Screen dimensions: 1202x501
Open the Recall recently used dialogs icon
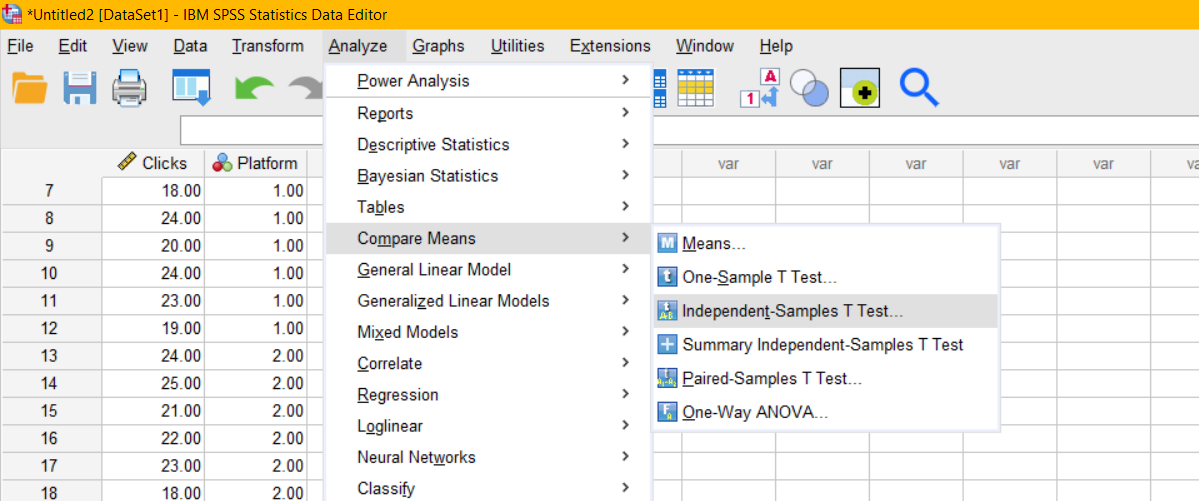click(192, 89)
